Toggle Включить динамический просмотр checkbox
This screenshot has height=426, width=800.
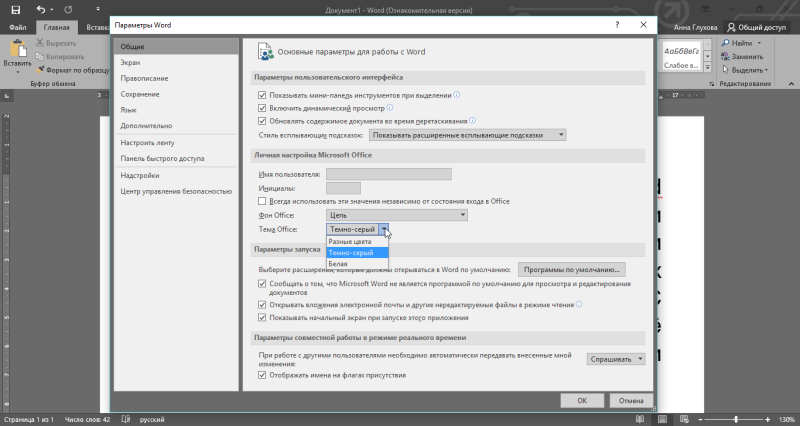(x=262, y=108)
